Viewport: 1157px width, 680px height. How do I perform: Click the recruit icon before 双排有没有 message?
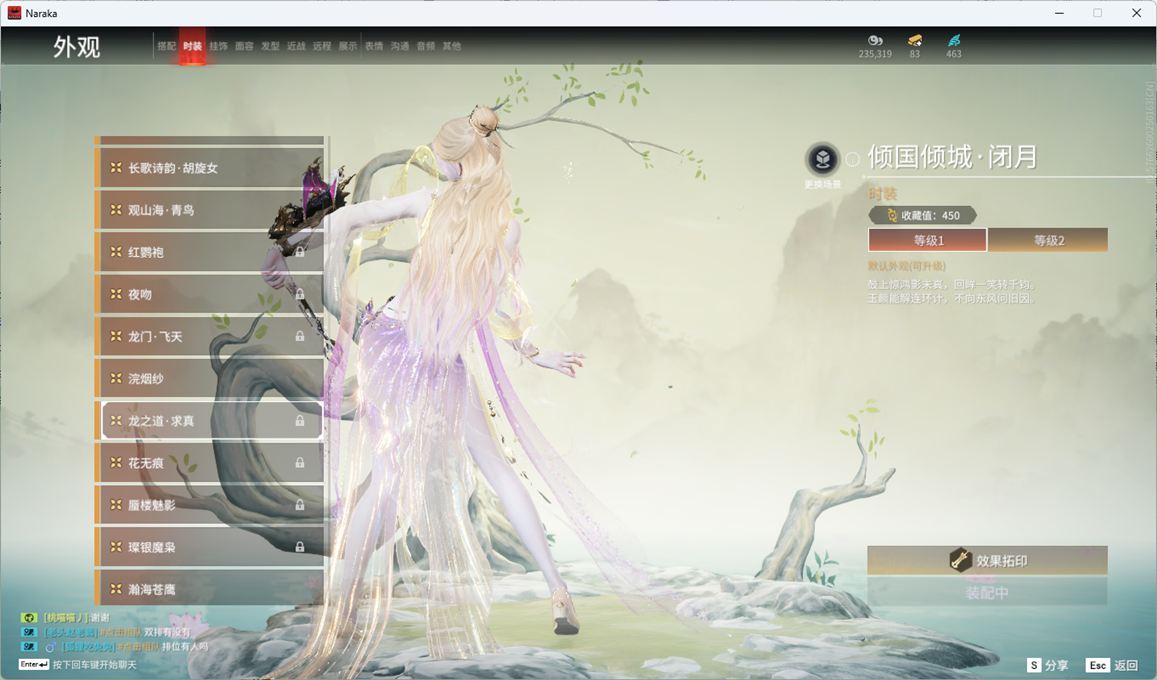29,632
